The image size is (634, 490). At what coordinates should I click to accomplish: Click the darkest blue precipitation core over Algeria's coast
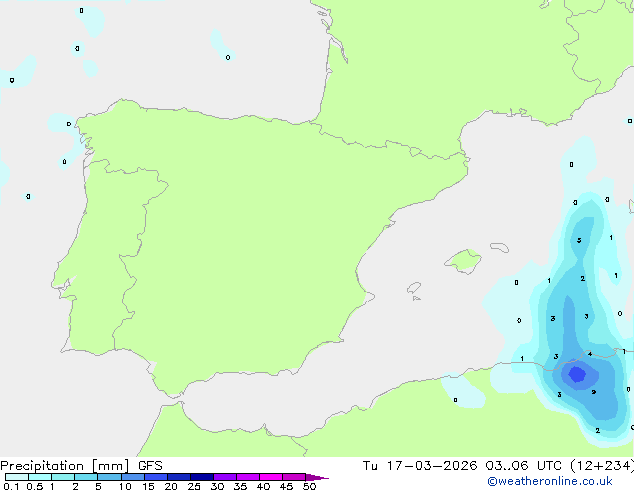(577, 374)
